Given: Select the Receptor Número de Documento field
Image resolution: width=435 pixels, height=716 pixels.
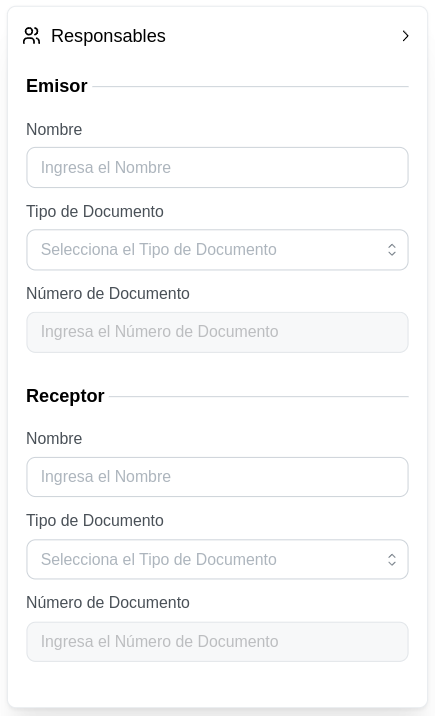Looking at the screenshot, I should coord(217,642).
